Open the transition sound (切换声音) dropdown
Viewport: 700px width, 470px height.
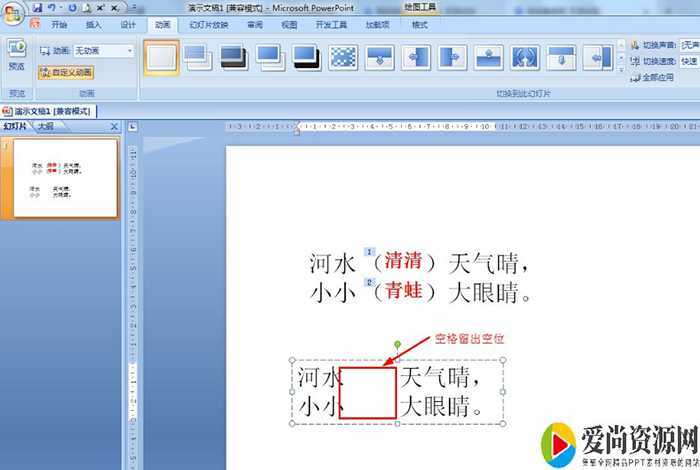(x=689, y=45)
